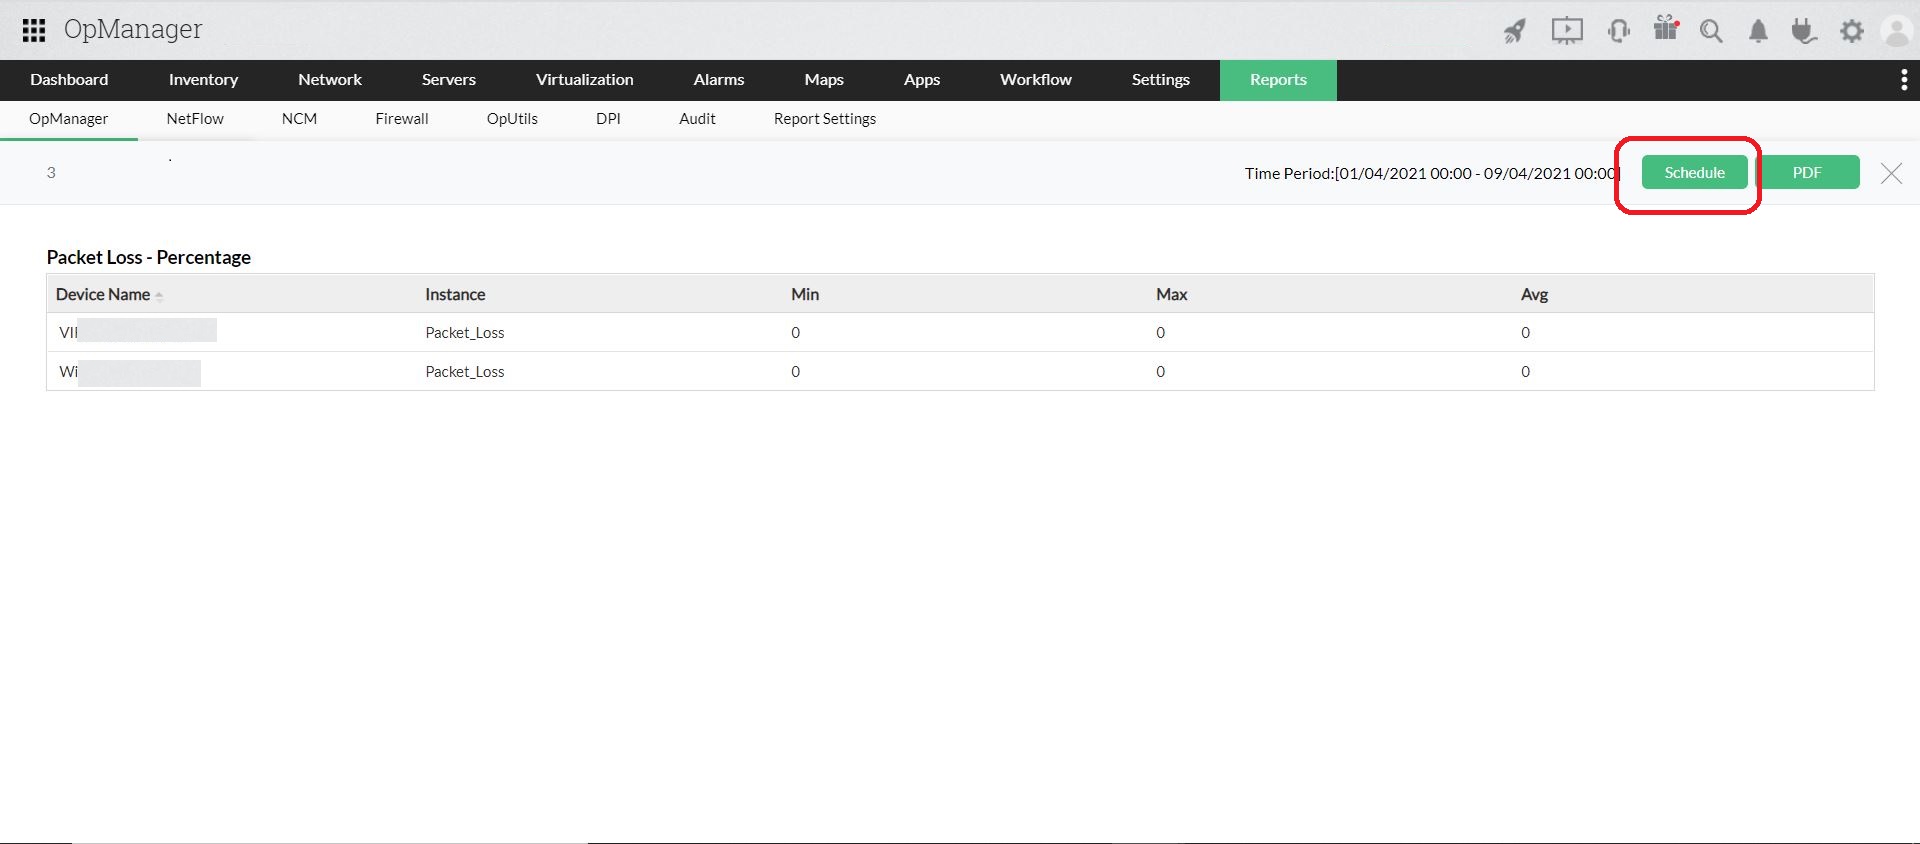Select device name starting with VII

(138, 332)
